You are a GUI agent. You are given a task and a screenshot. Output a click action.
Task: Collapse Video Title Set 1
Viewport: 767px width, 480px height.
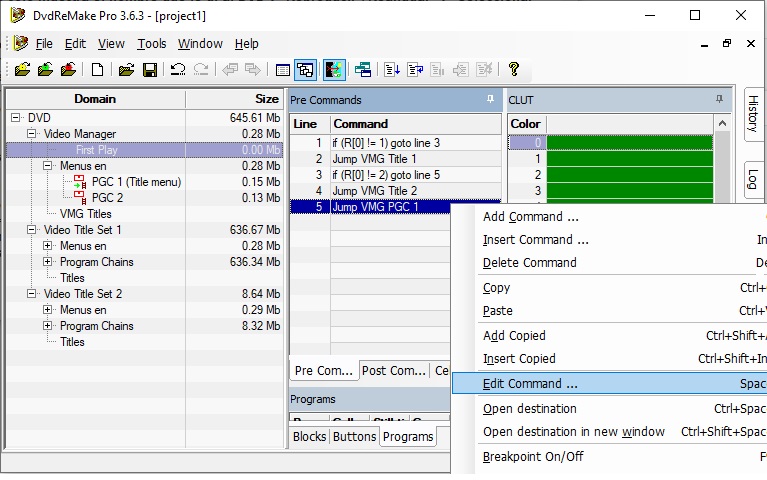pyautogui.click(x=31, y=229)
